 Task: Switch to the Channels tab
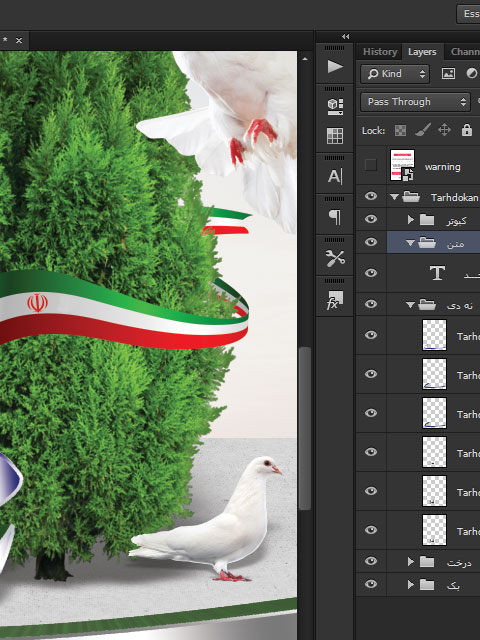[x=464, y=52]
